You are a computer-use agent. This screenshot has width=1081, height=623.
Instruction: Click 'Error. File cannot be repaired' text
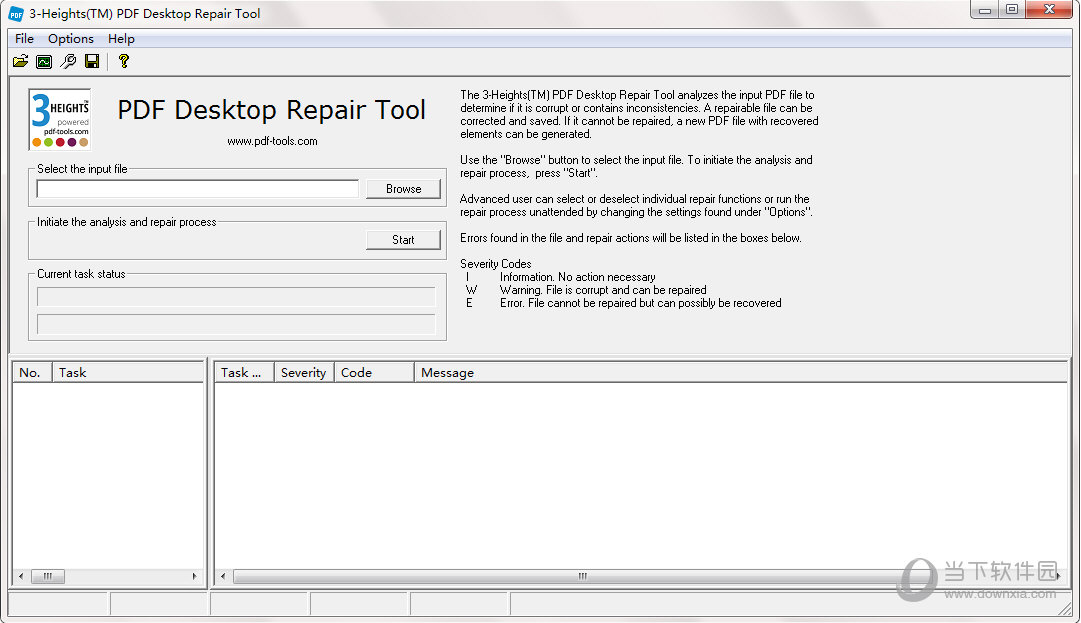point(640,303)
